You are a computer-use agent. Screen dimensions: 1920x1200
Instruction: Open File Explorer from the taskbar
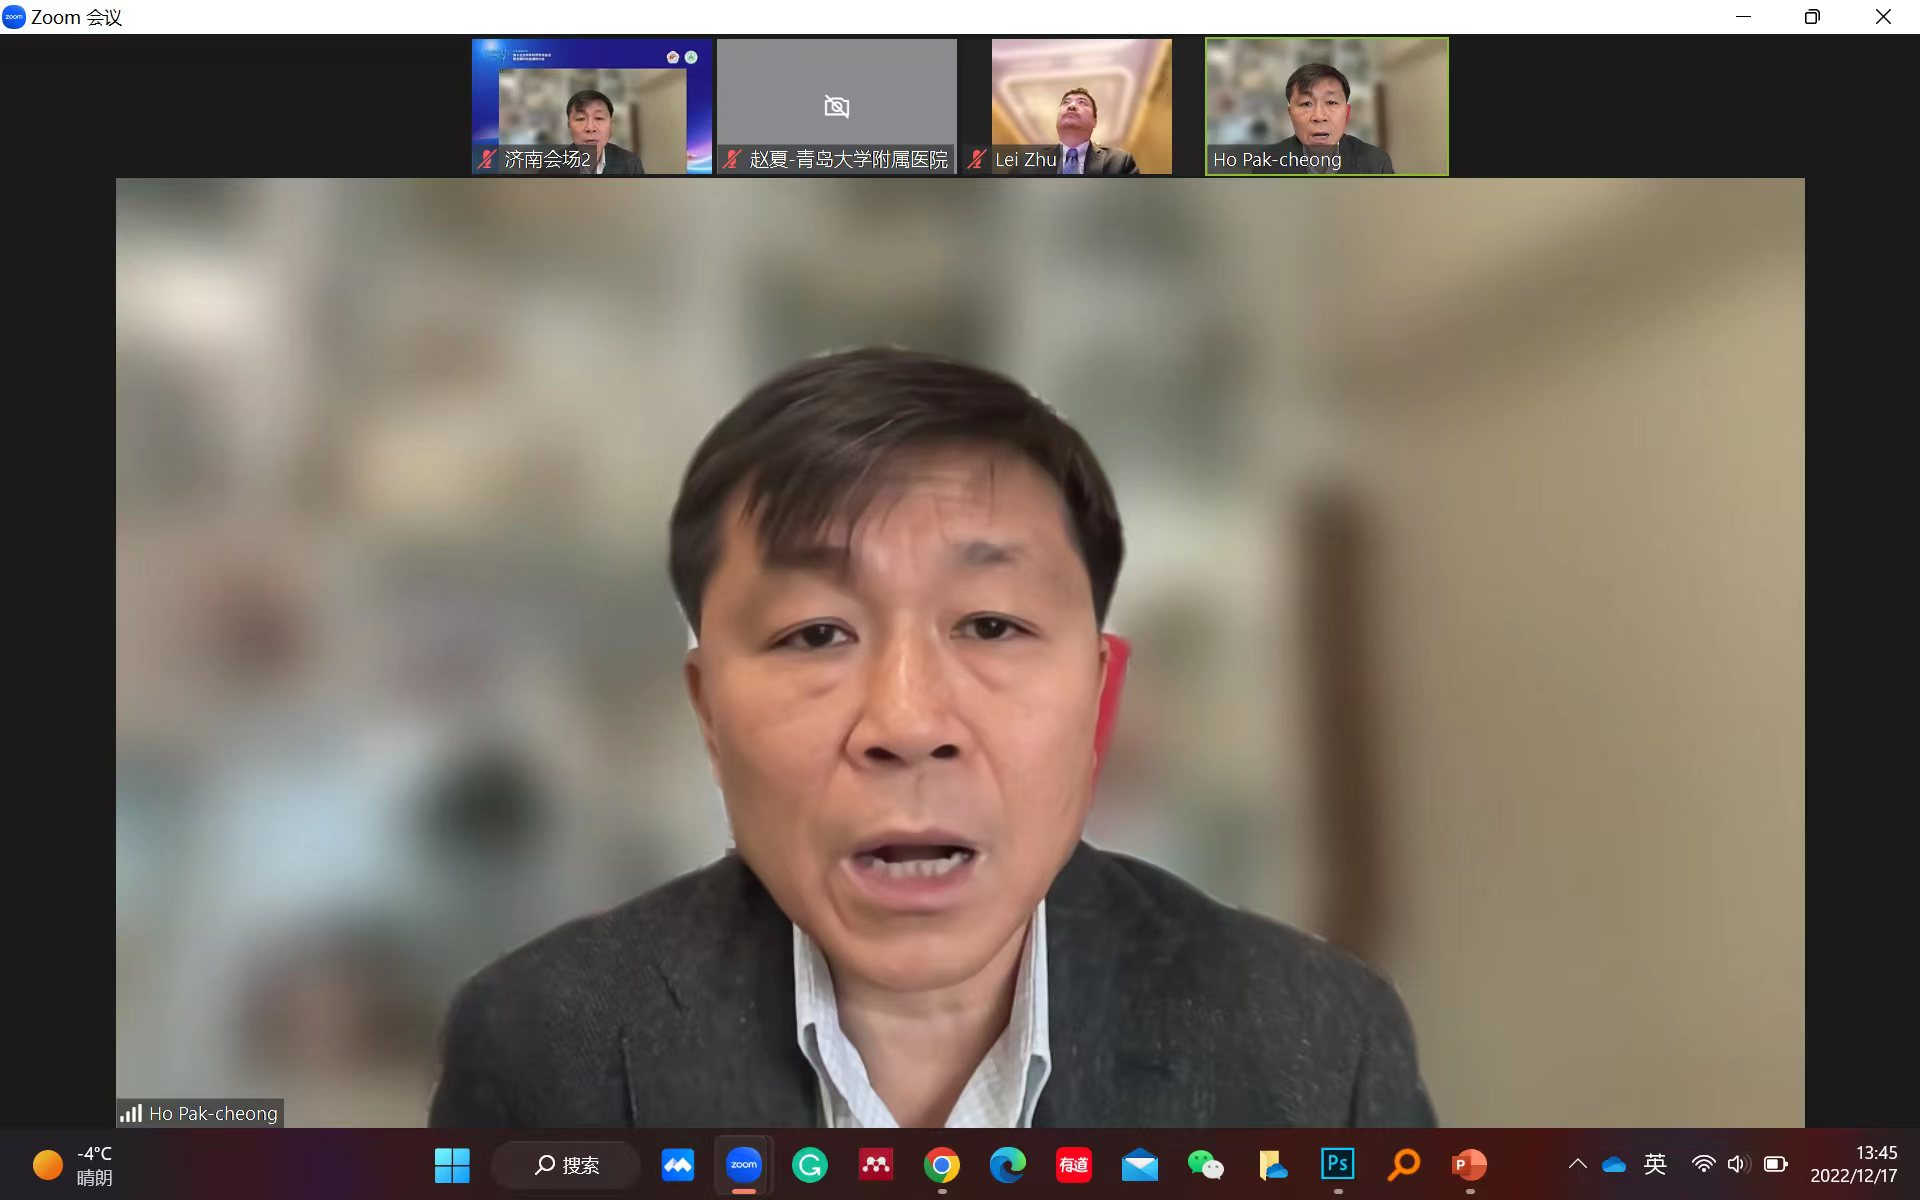[1272, 1165]
